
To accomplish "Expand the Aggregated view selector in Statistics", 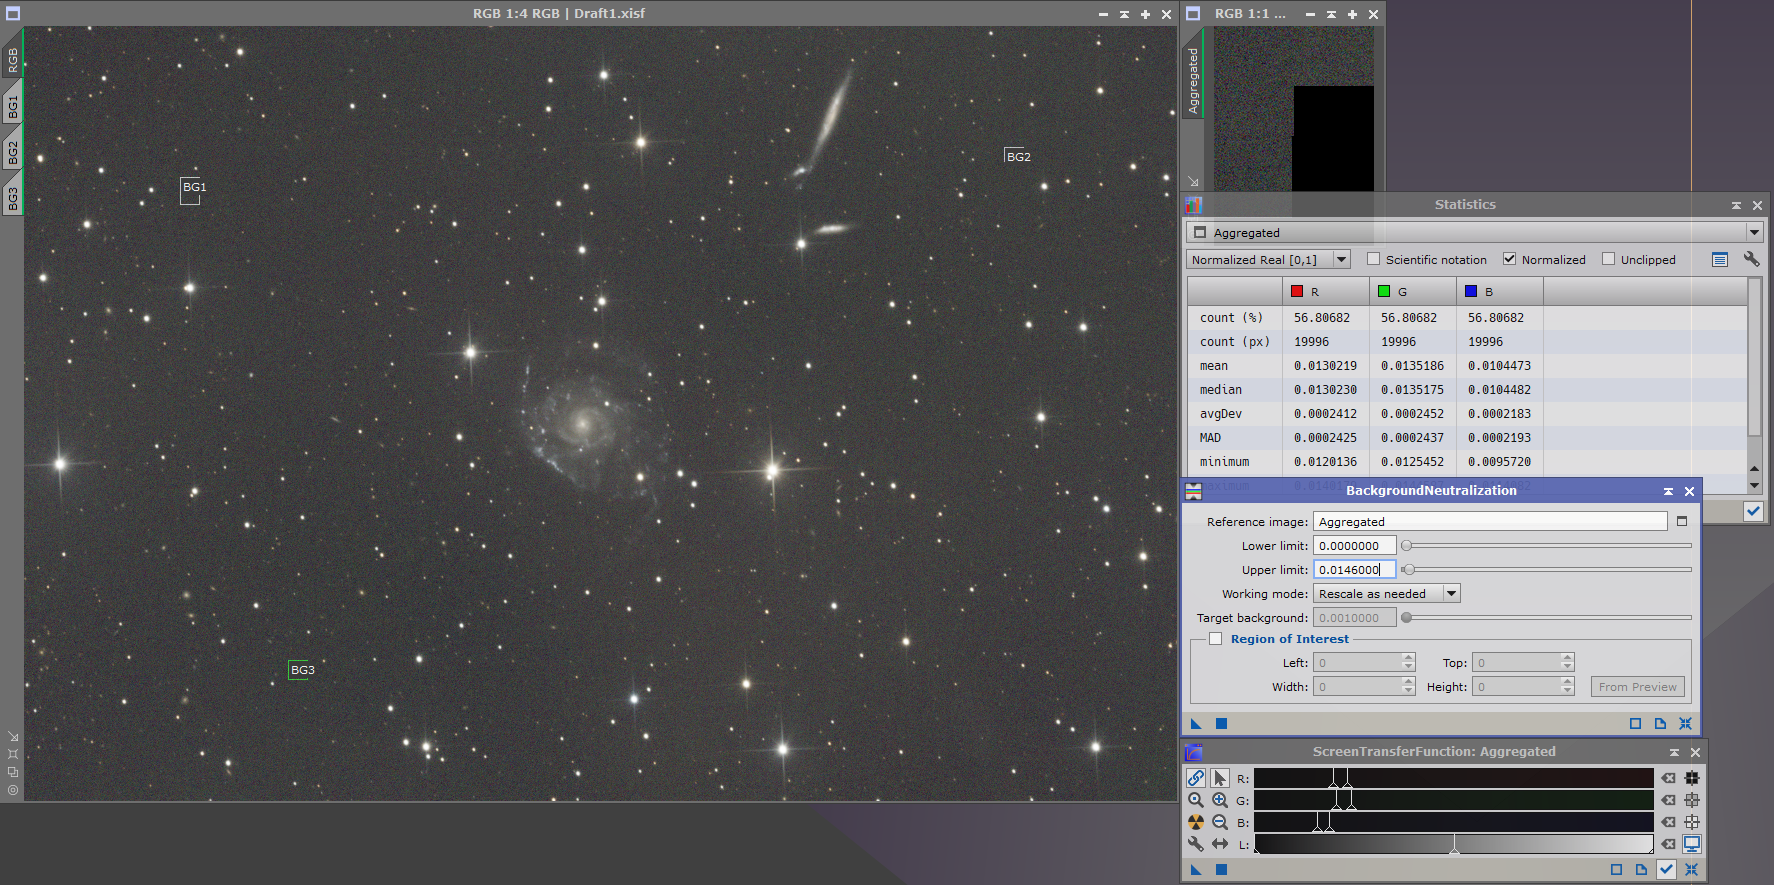I will (x=1753, y=232).
